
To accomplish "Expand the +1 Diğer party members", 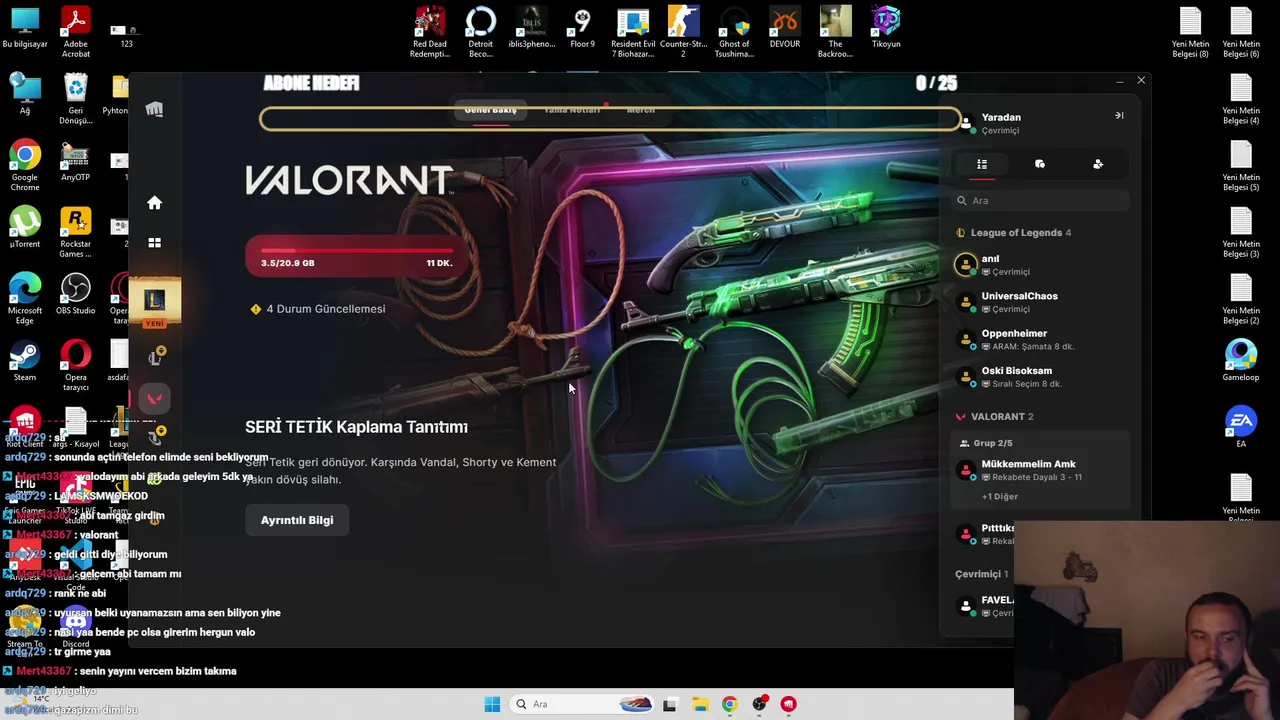I will point(1000,496).
